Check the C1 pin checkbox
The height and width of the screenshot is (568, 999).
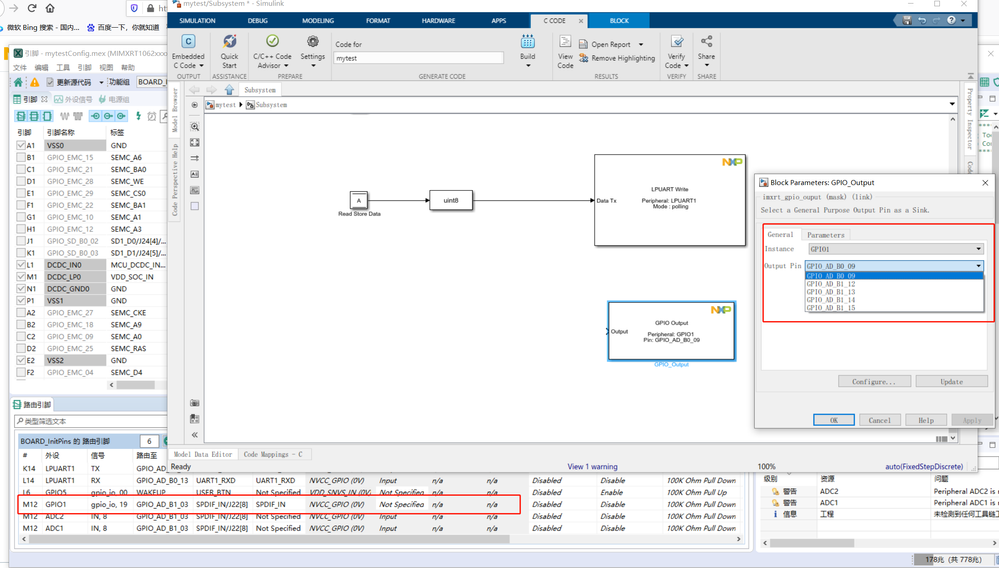[21, 169]
